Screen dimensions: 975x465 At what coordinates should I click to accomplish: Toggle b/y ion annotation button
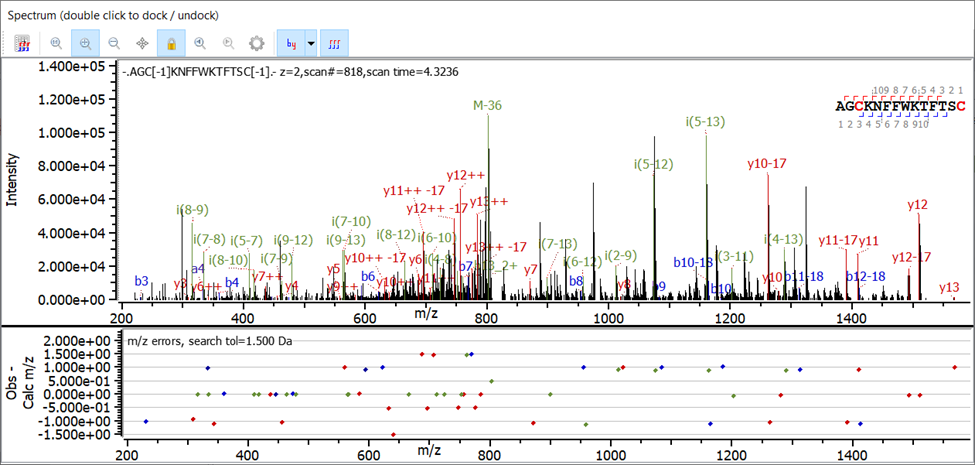pyautogui.click(x=292, y=44)
